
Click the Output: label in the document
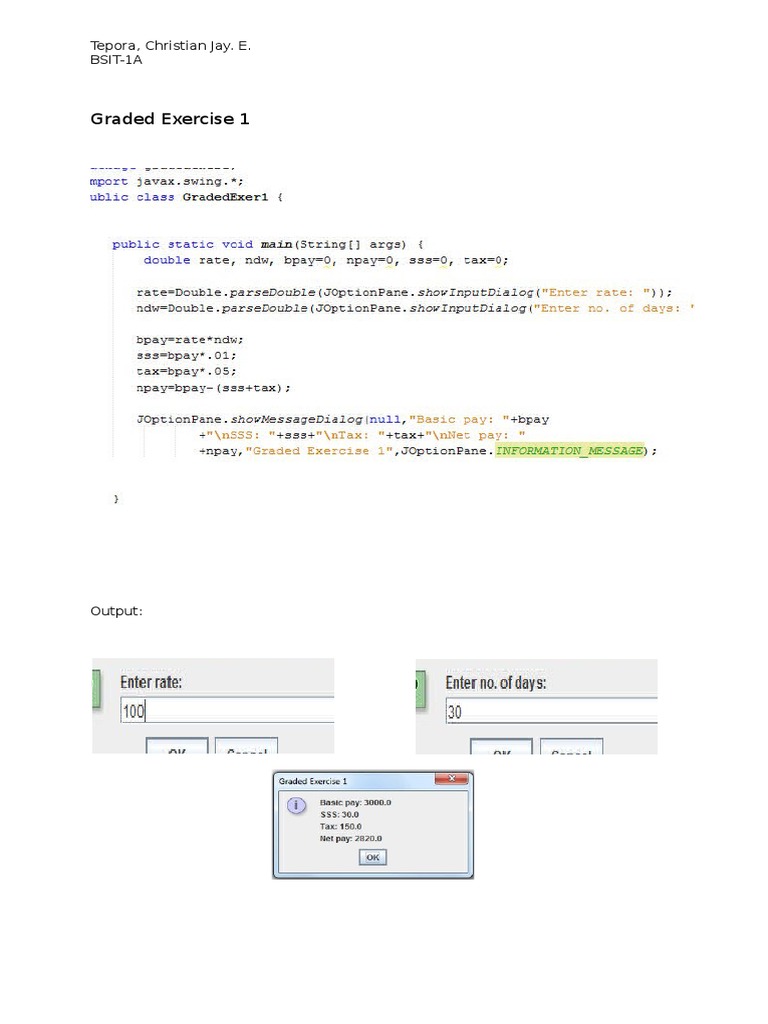pos(116,611)
